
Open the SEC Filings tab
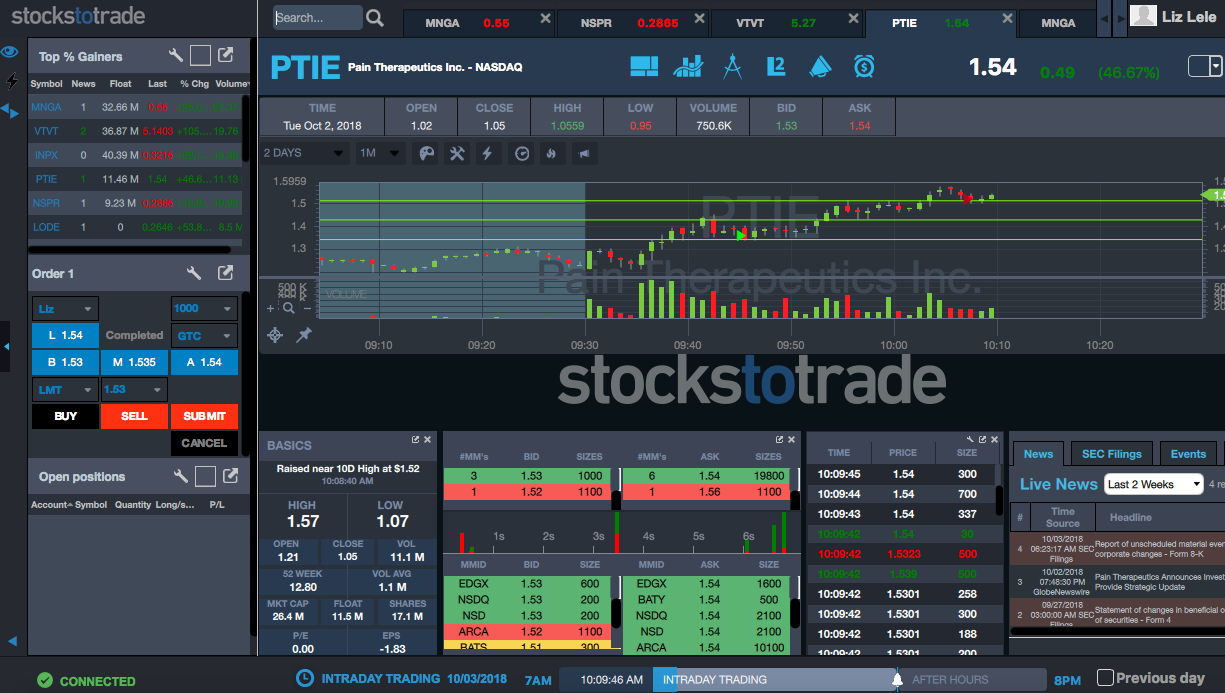(1111, 453)
